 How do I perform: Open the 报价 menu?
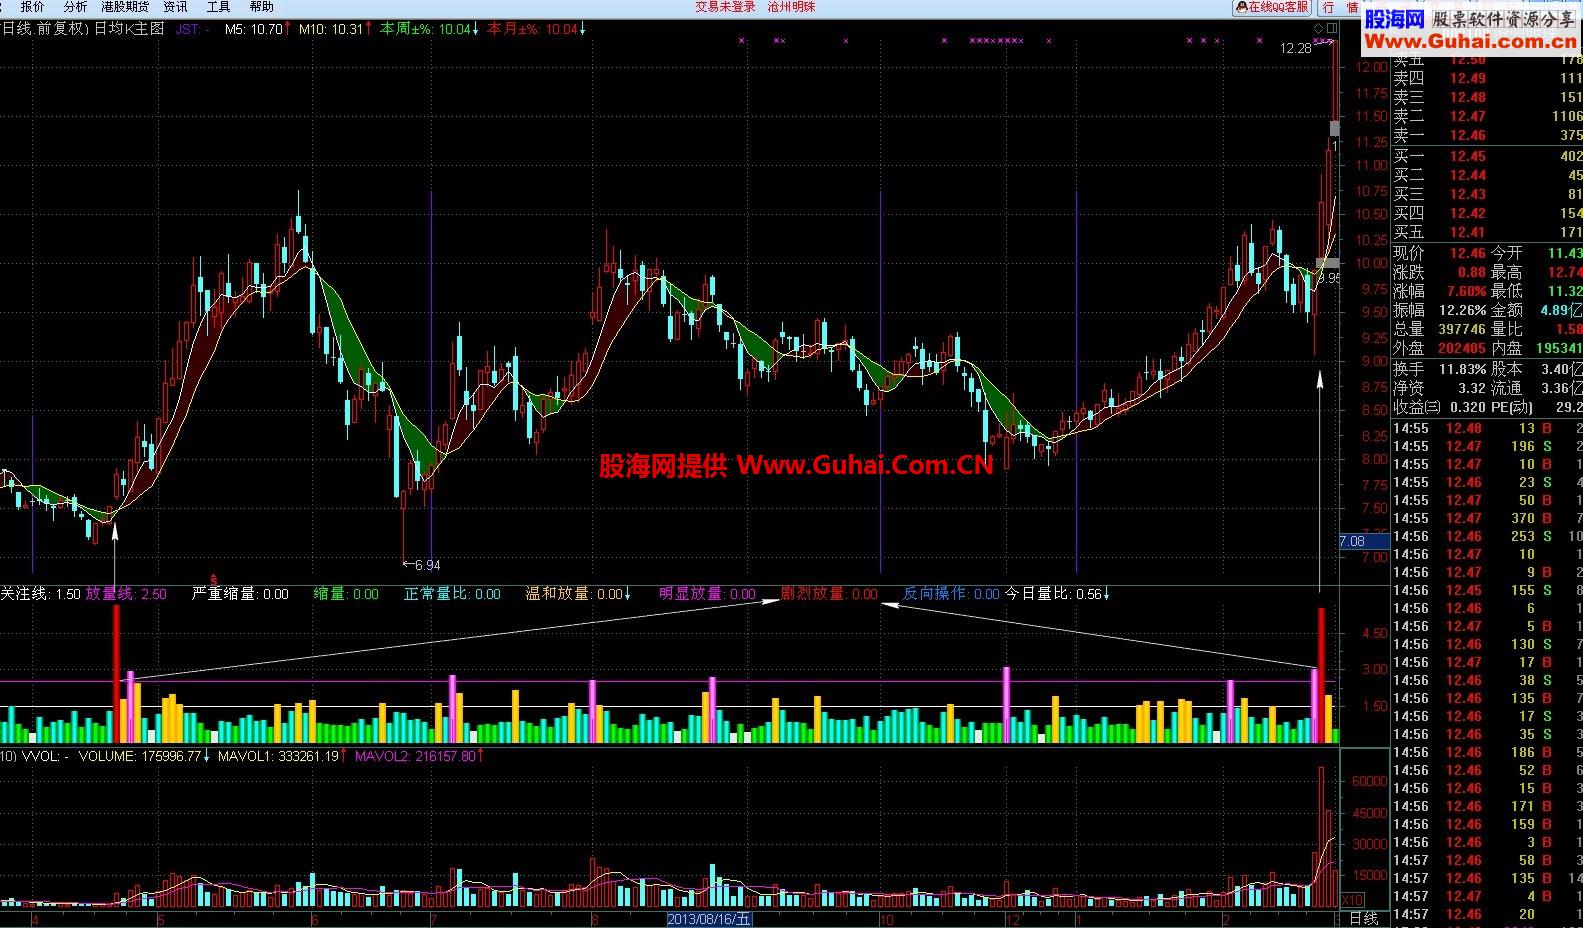coord(32,7)
